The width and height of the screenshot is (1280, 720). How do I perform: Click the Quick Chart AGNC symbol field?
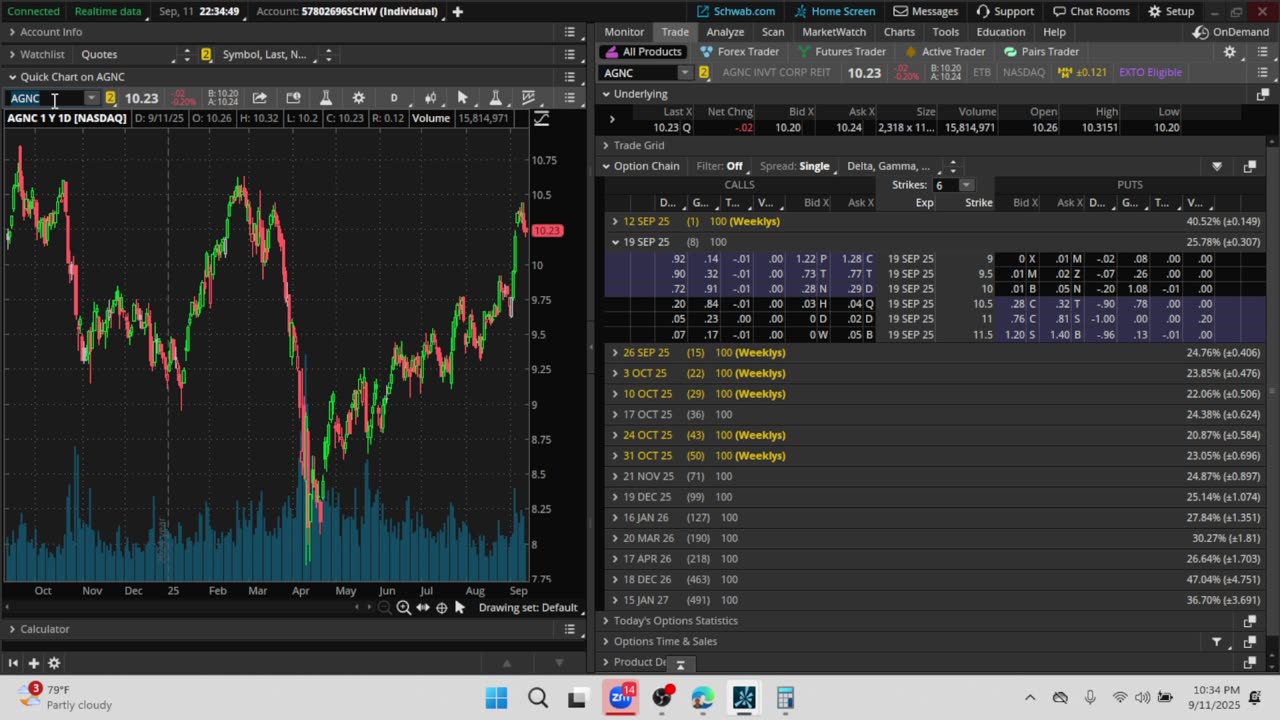pyautogui.click(x=44, y=98)
